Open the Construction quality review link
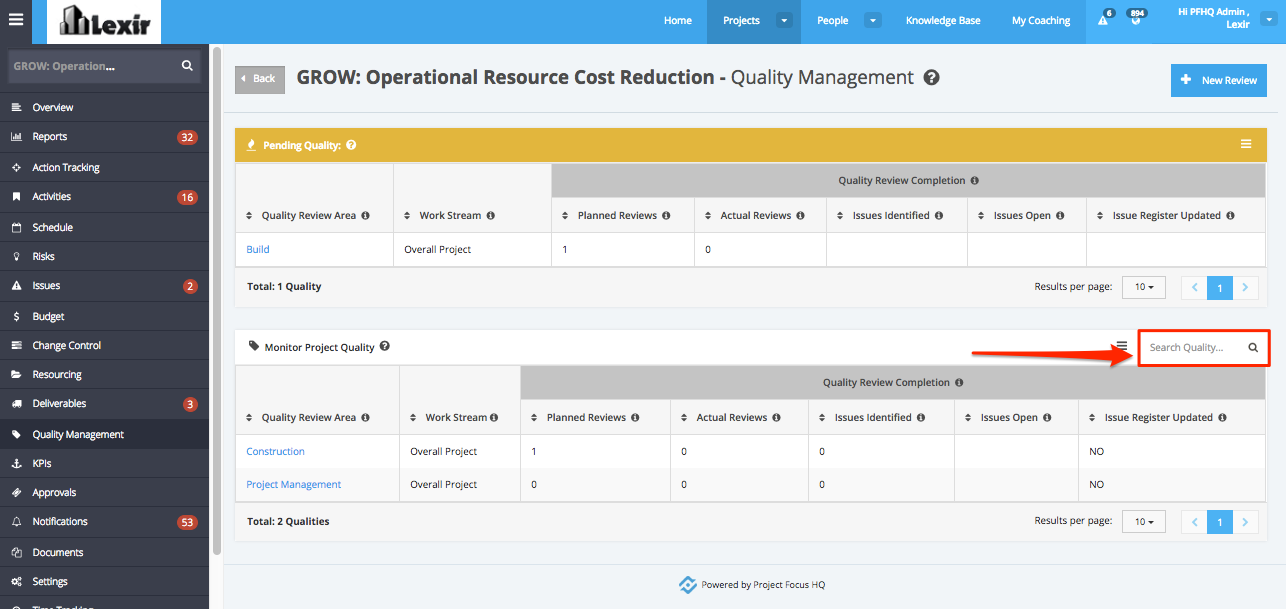This screenshot has width=1286, height=609. click(276, 452)
